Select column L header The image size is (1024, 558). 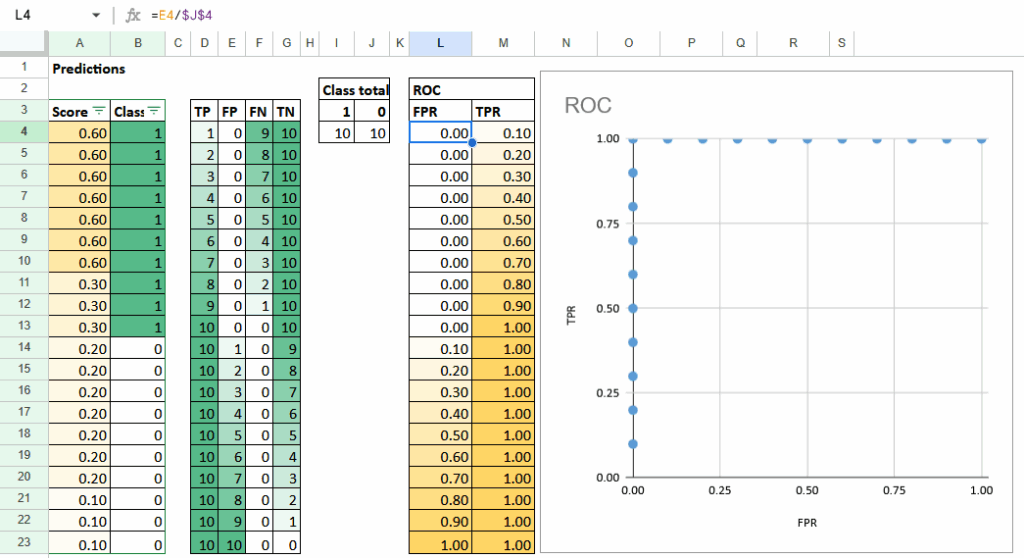[x=440, y=43]
